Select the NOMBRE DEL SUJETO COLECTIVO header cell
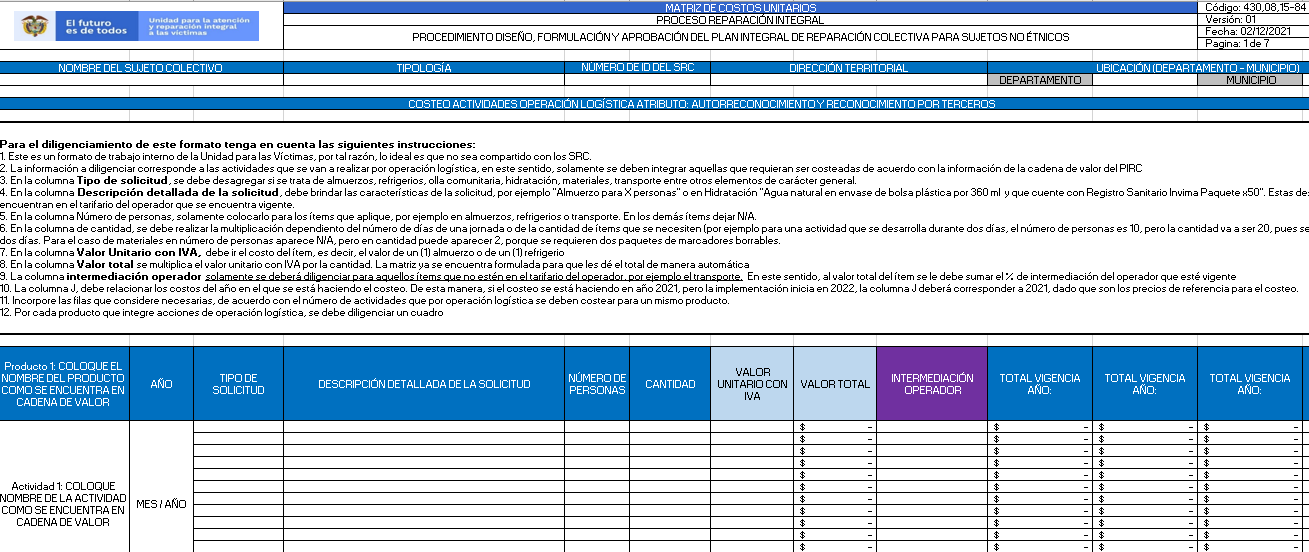1309x552 pixels. [141, 68]
